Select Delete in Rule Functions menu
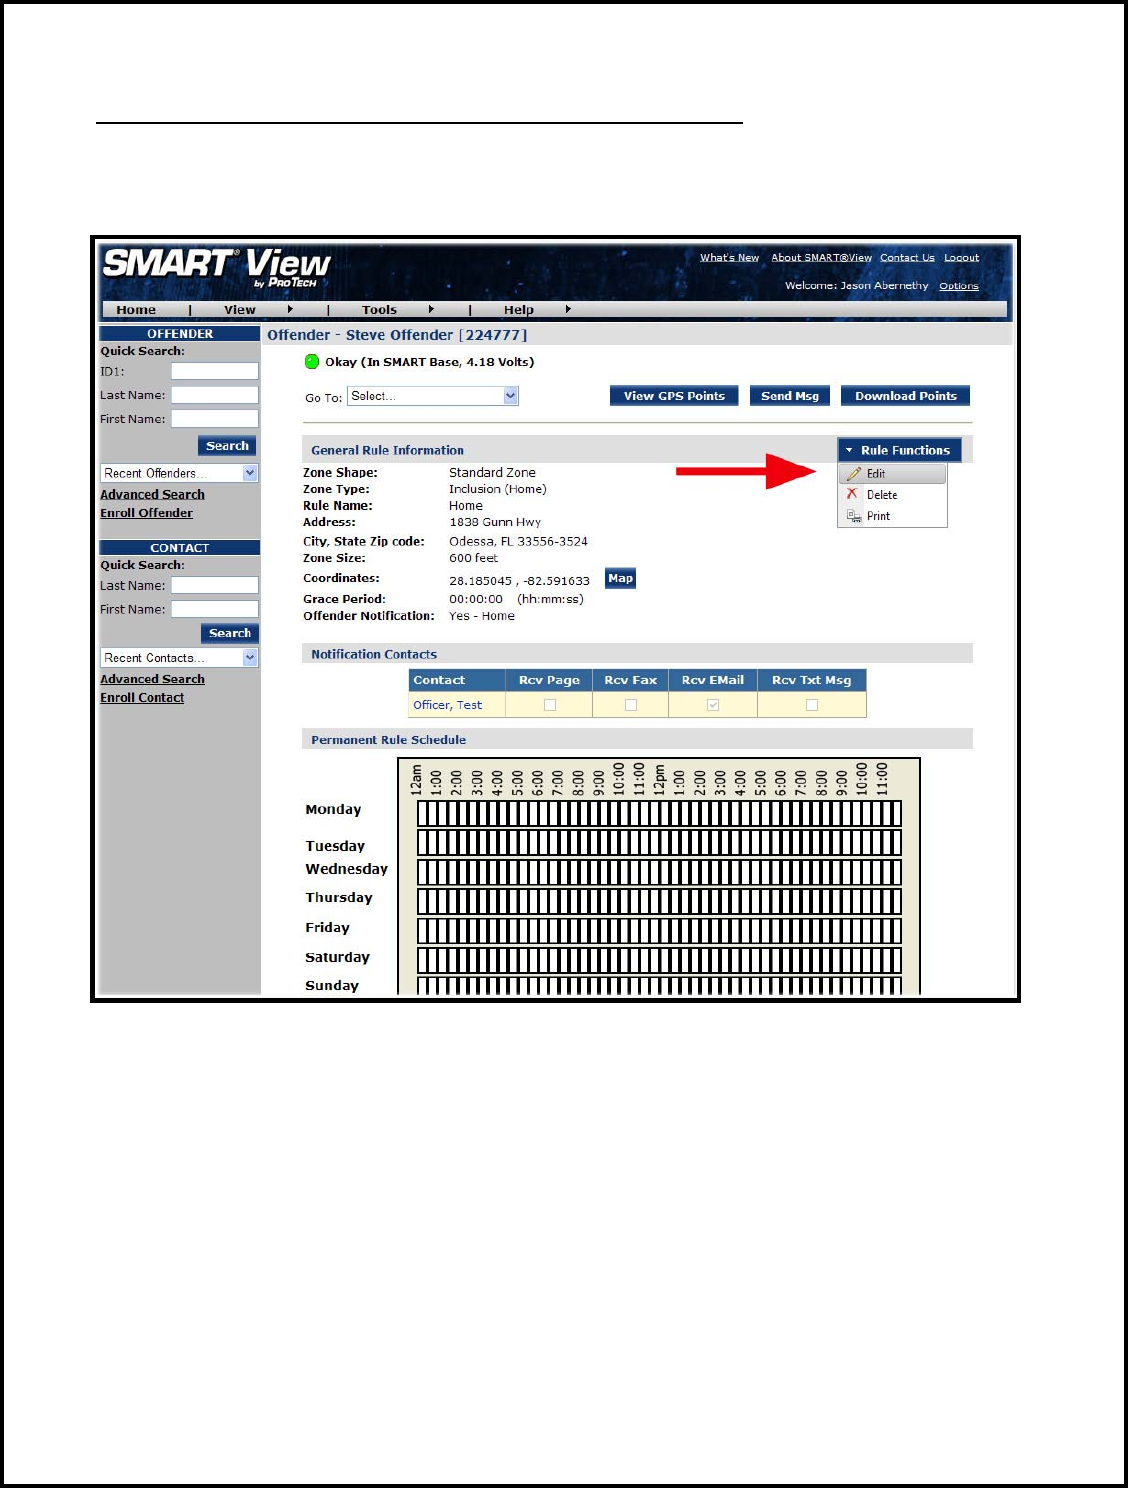Screen dimensions: 1128x1488 (x=892, y=495)
